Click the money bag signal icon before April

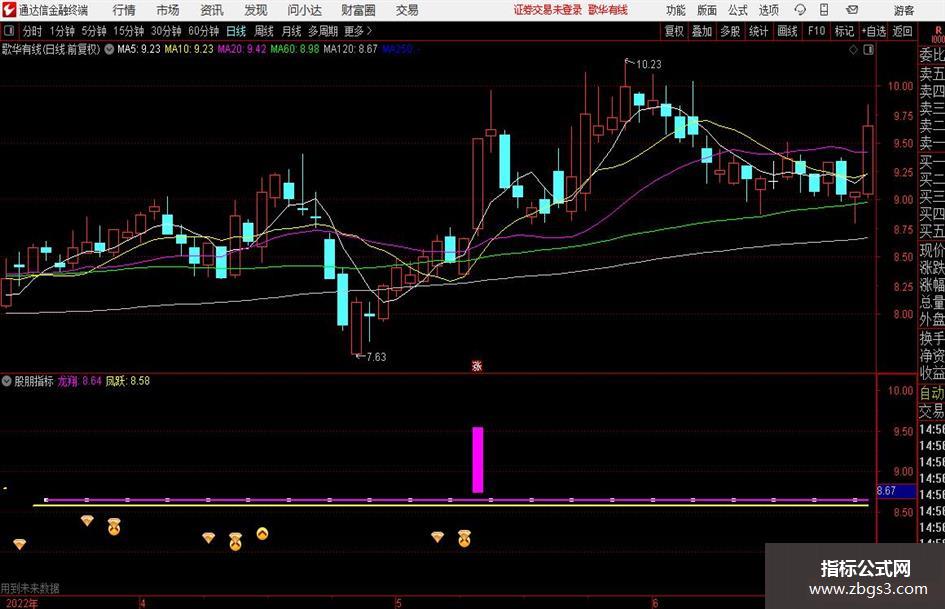114,526
